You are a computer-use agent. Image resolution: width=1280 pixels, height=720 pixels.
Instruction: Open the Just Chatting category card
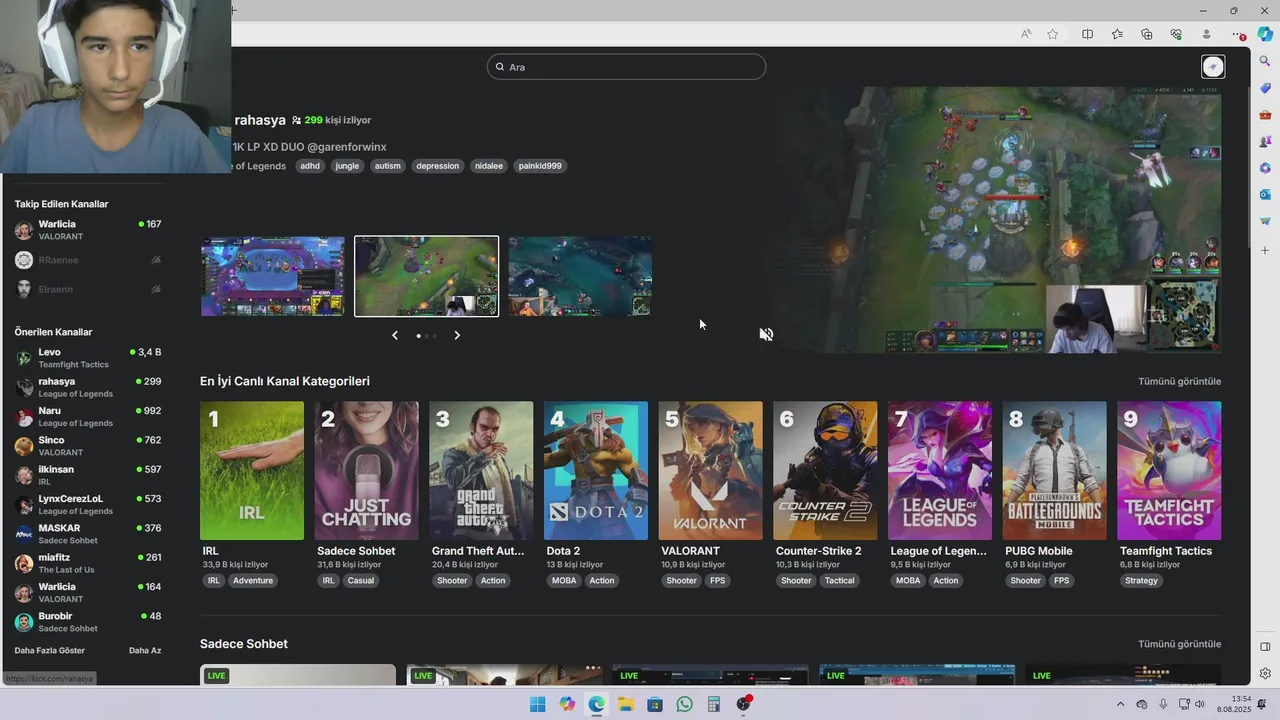click(366, 471)
